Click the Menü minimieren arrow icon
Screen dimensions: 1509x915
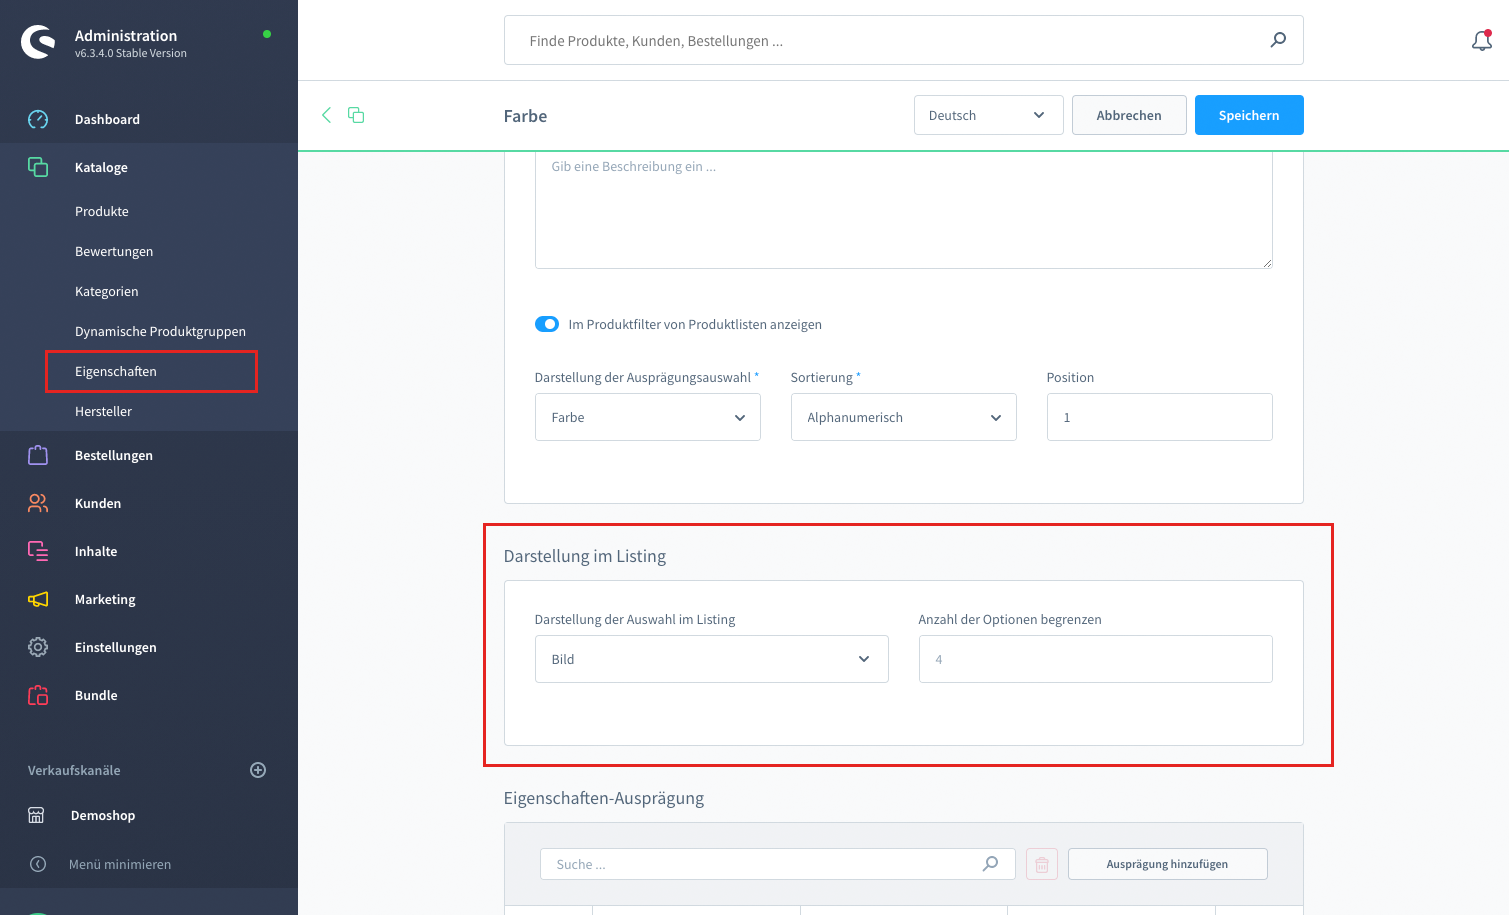pyautogui.click(x=38, y=864)
